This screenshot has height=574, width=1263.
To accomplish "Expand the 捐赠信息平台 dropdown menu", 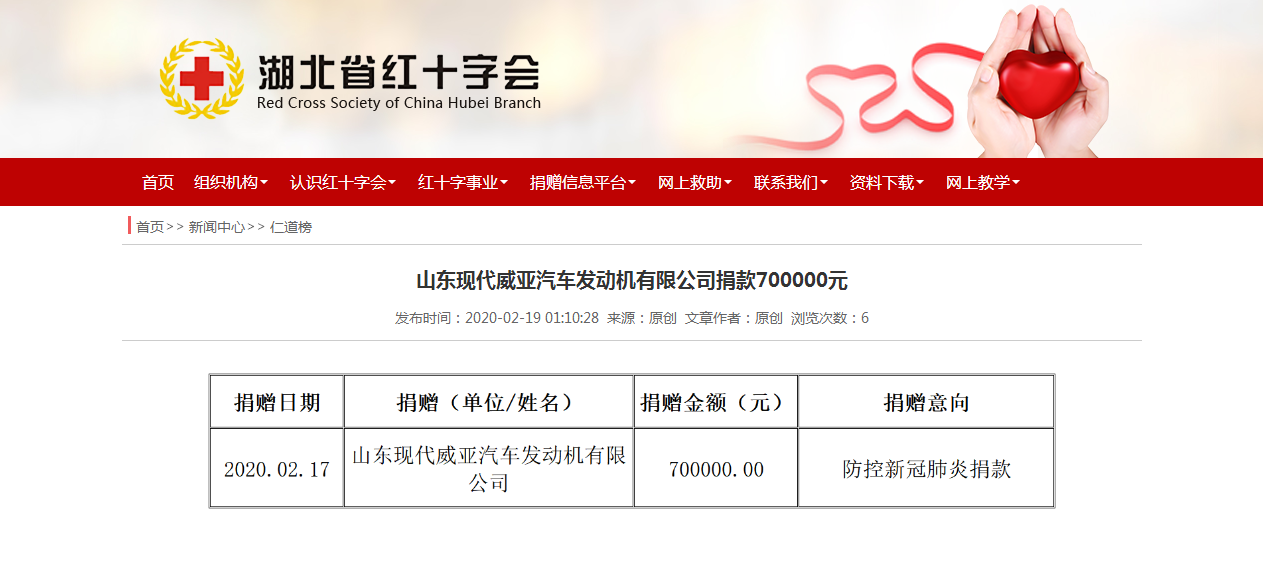I will pyautogui.click(x=583, y=183).
